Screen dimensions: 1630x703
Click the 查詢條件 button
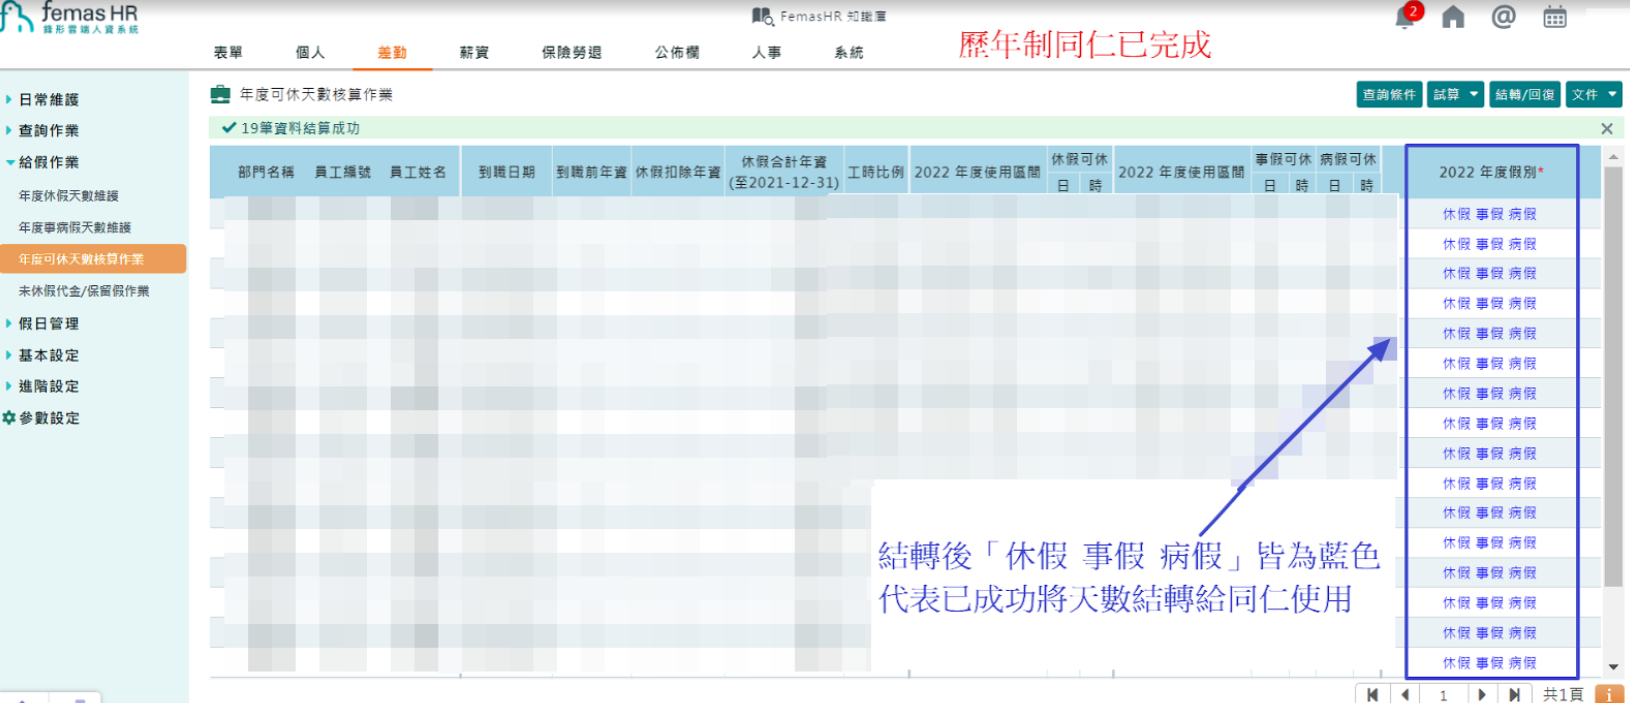1389,95
